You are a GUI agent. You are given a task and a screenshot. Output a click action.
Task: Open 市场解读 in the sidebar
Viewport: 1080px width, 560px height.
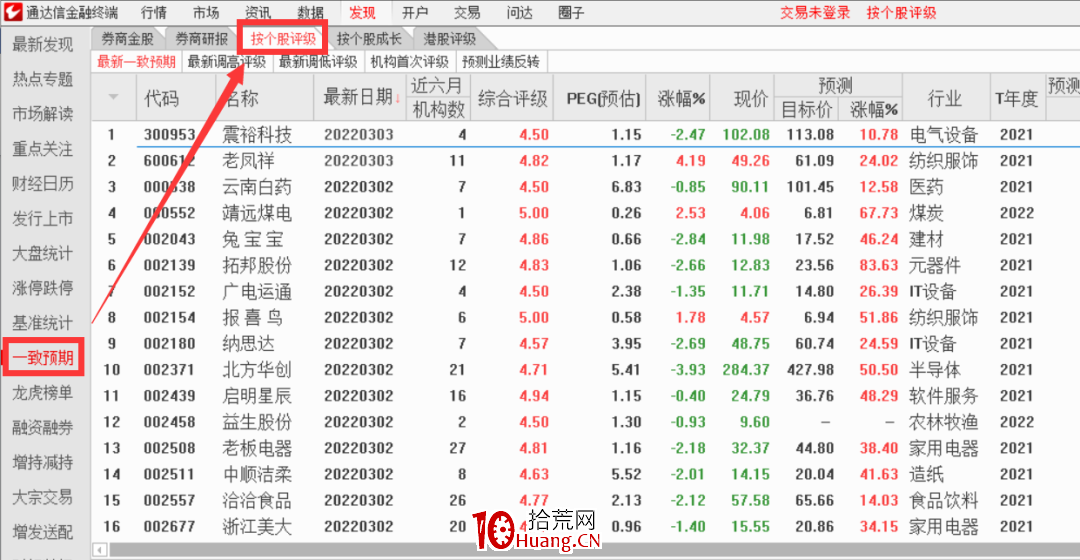(43, 114)
